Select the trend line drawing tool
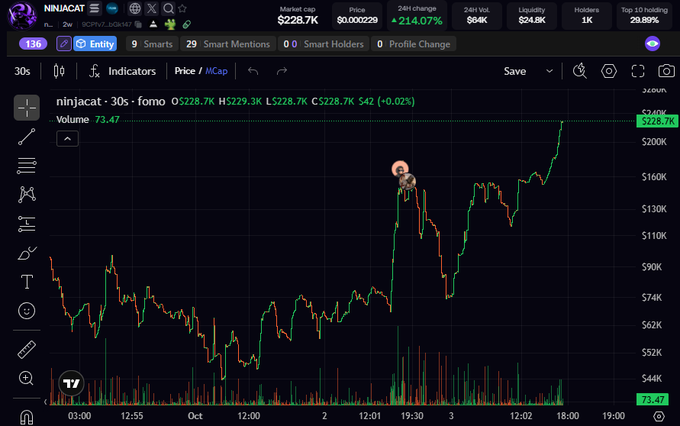 (26, 137)
